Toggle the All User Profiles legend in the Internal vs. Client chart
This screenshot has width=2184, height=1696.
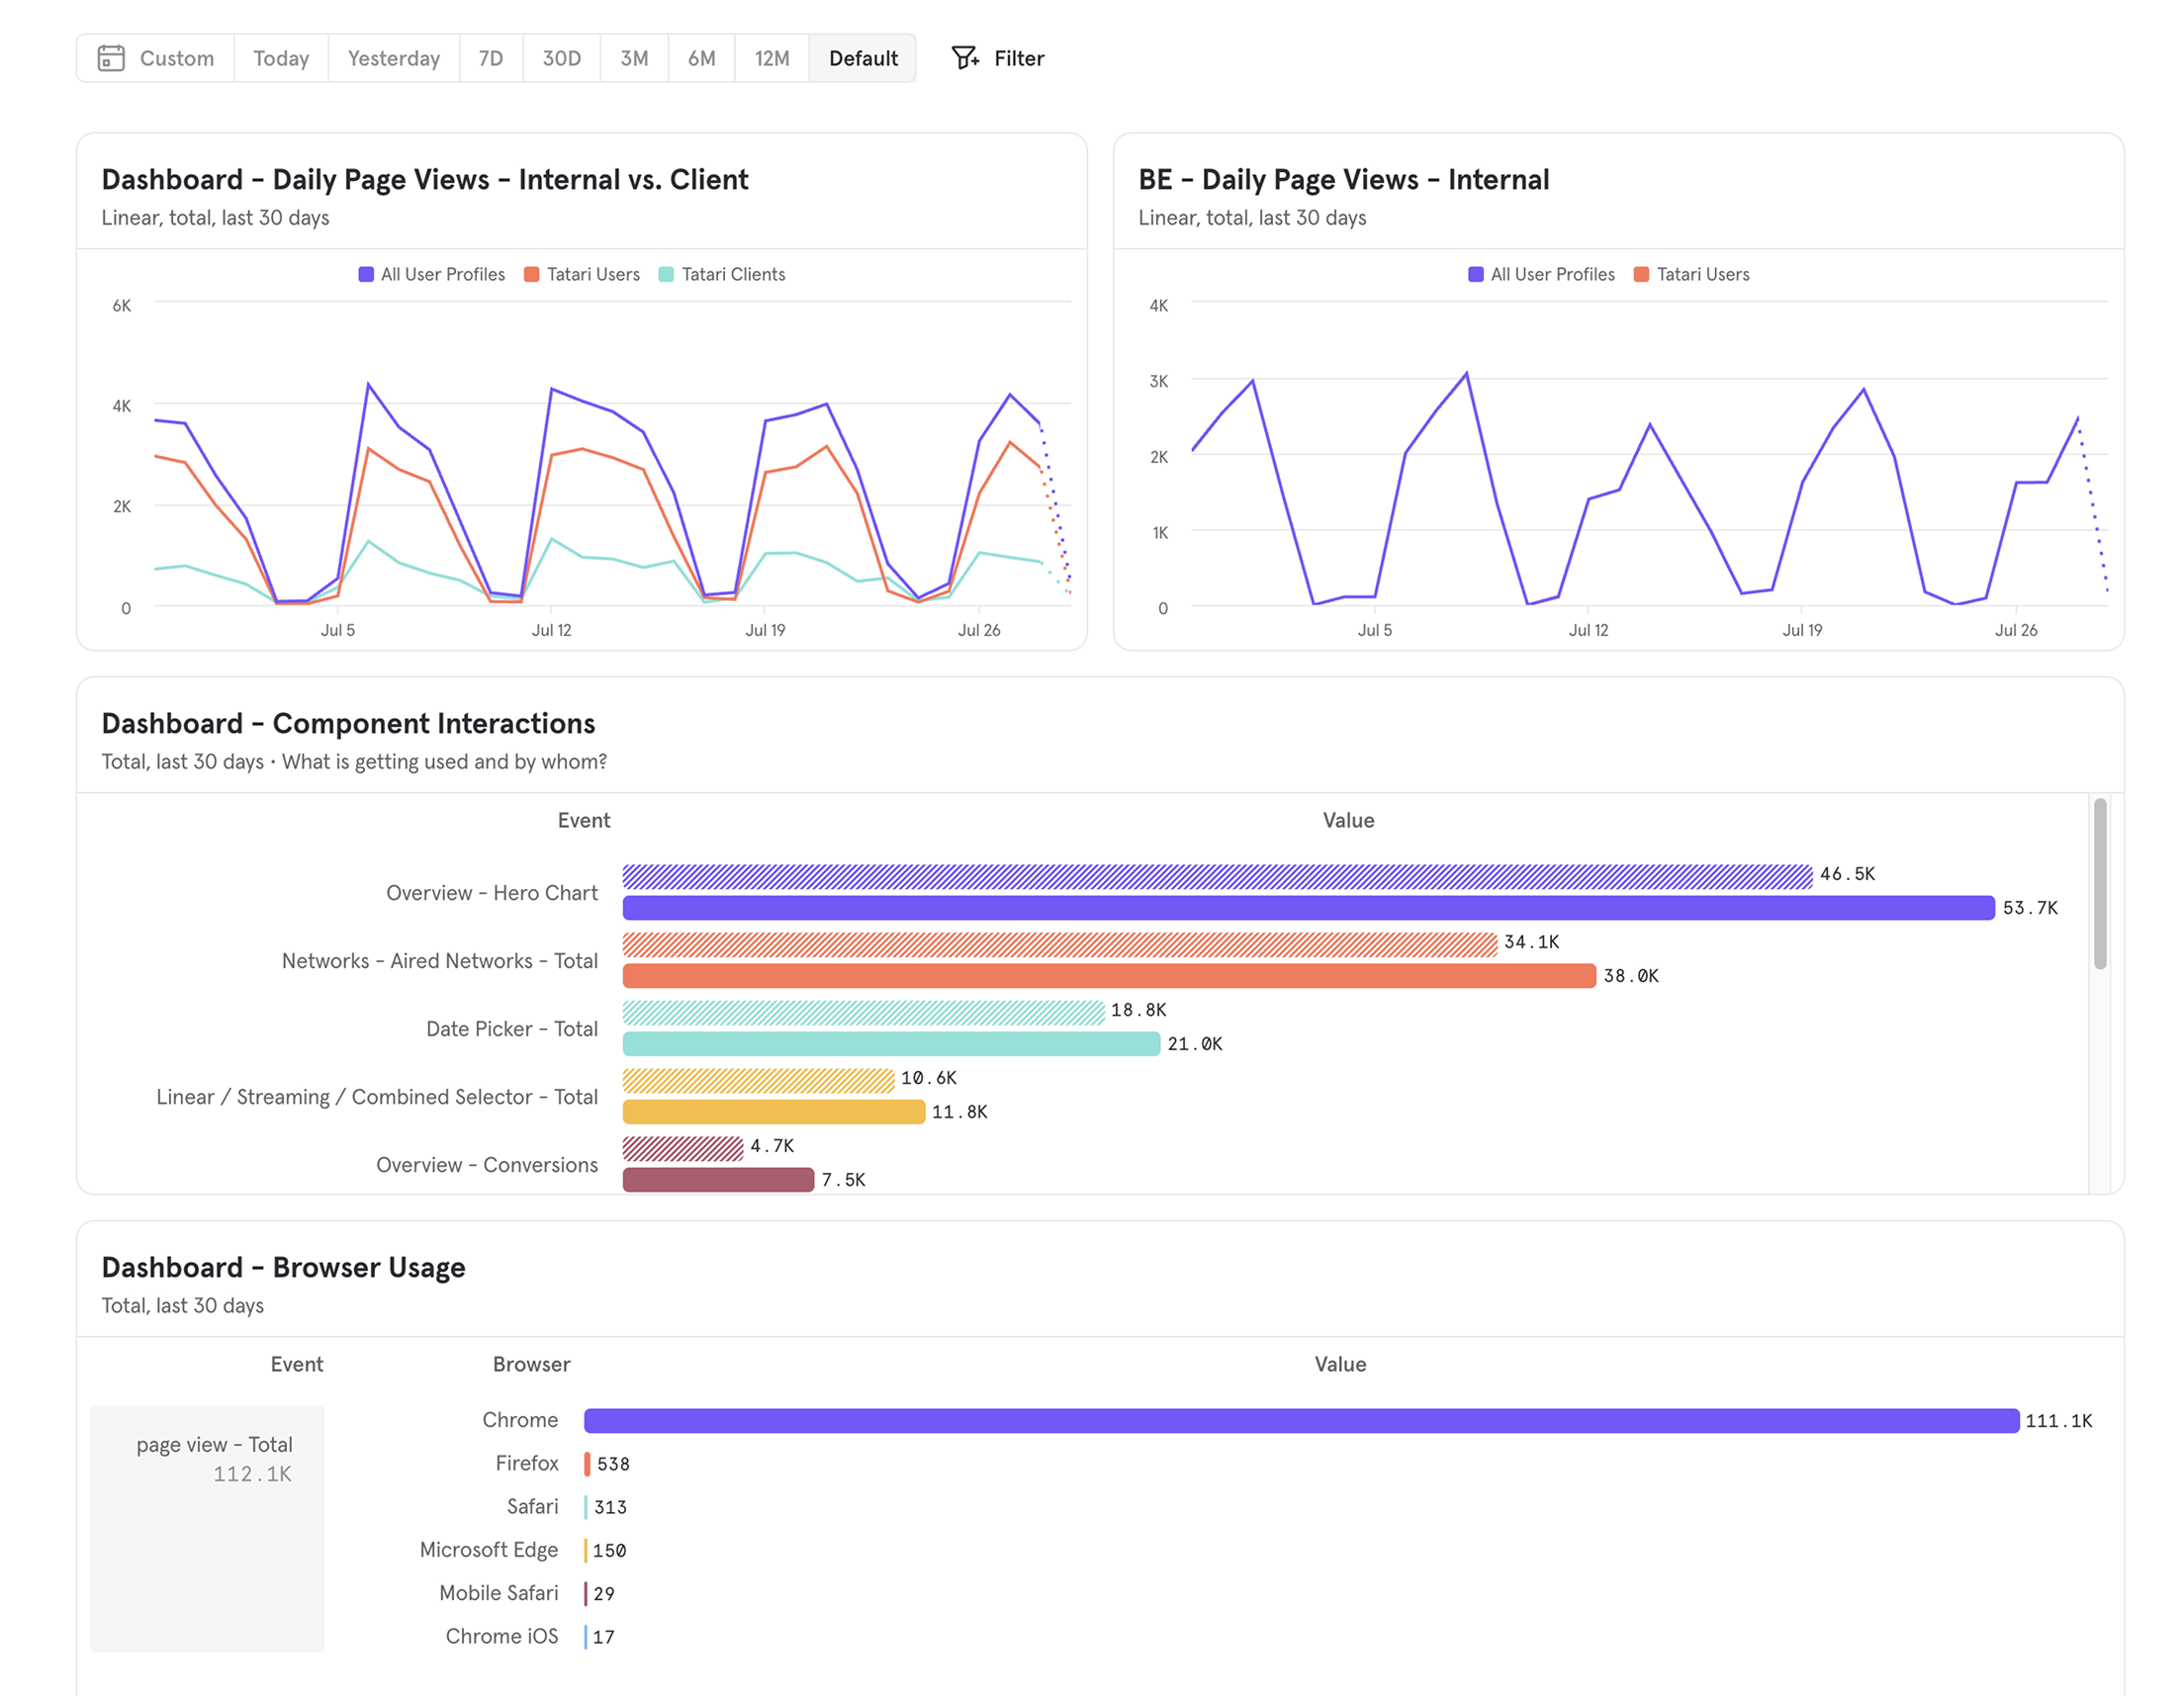pyautogui.click(x=432, y=274)
